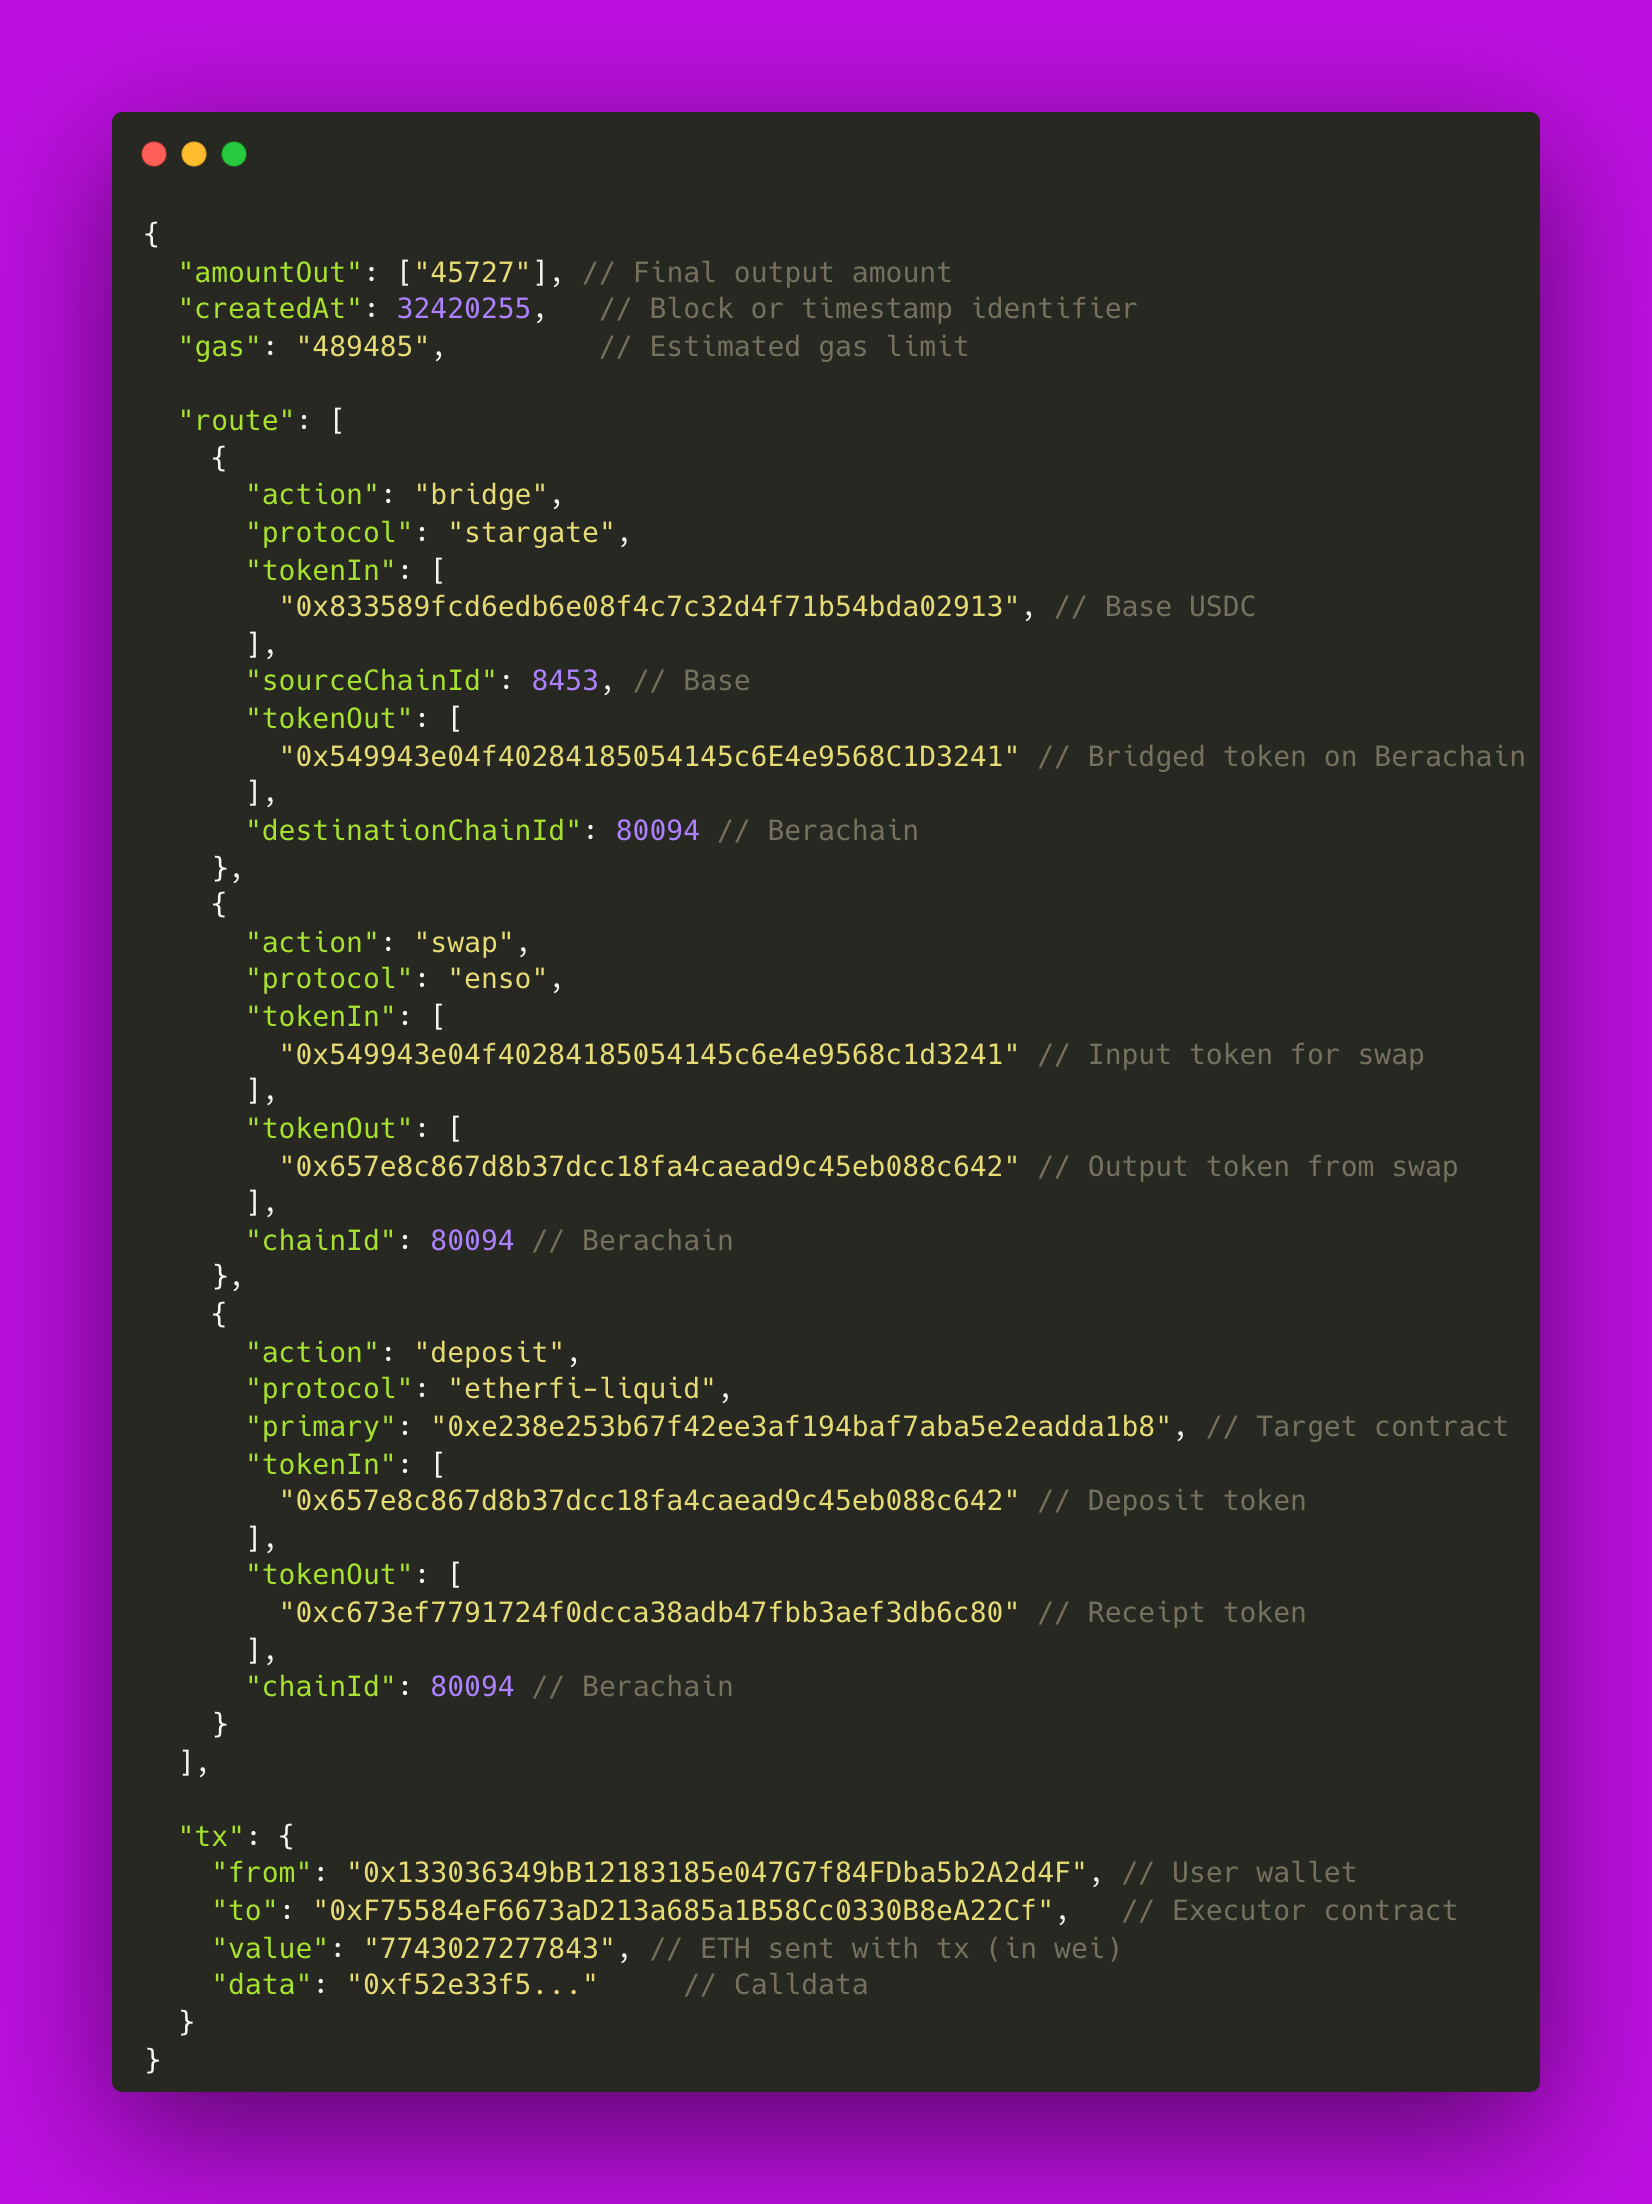This screenshot has width=1652, height=2204.
Task: Click the yellow minimize window dot
Action: [x=194, y=154]
